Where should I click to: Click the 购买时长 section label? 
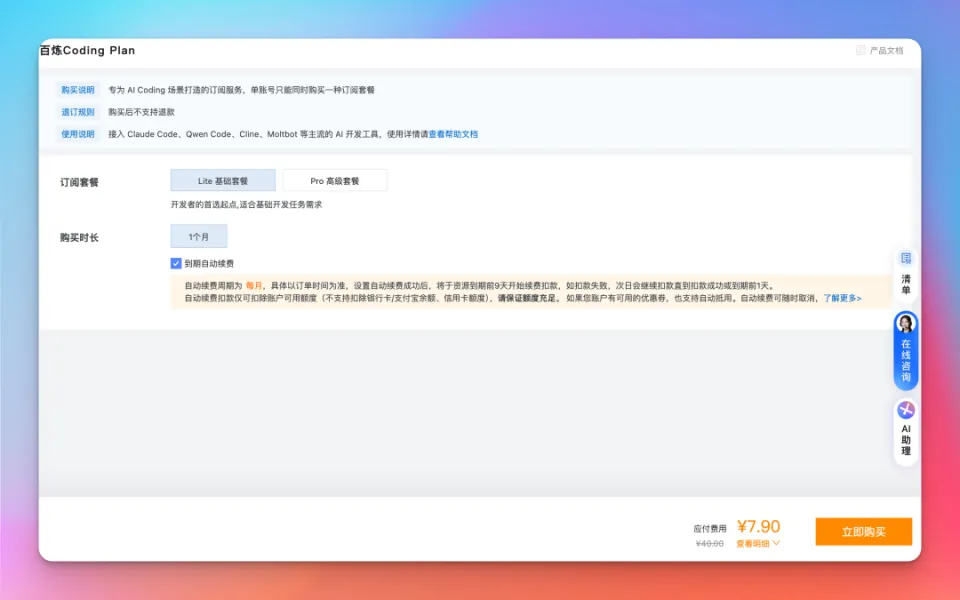click(x=80, y=238)
